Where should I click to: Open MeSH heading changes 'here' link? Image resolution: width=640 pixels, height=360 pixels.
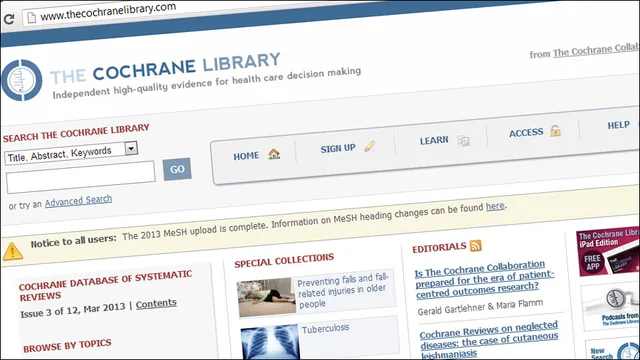(x=495, y=207)
